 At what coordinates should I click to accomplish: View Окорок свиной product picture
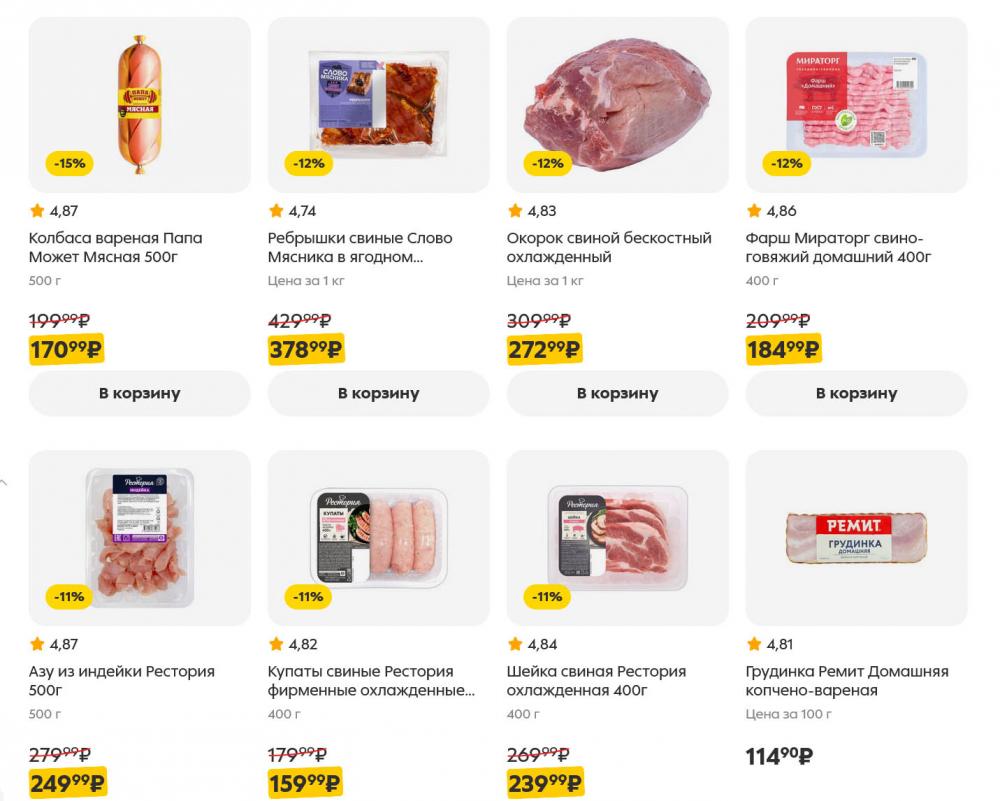coord(617,104)
